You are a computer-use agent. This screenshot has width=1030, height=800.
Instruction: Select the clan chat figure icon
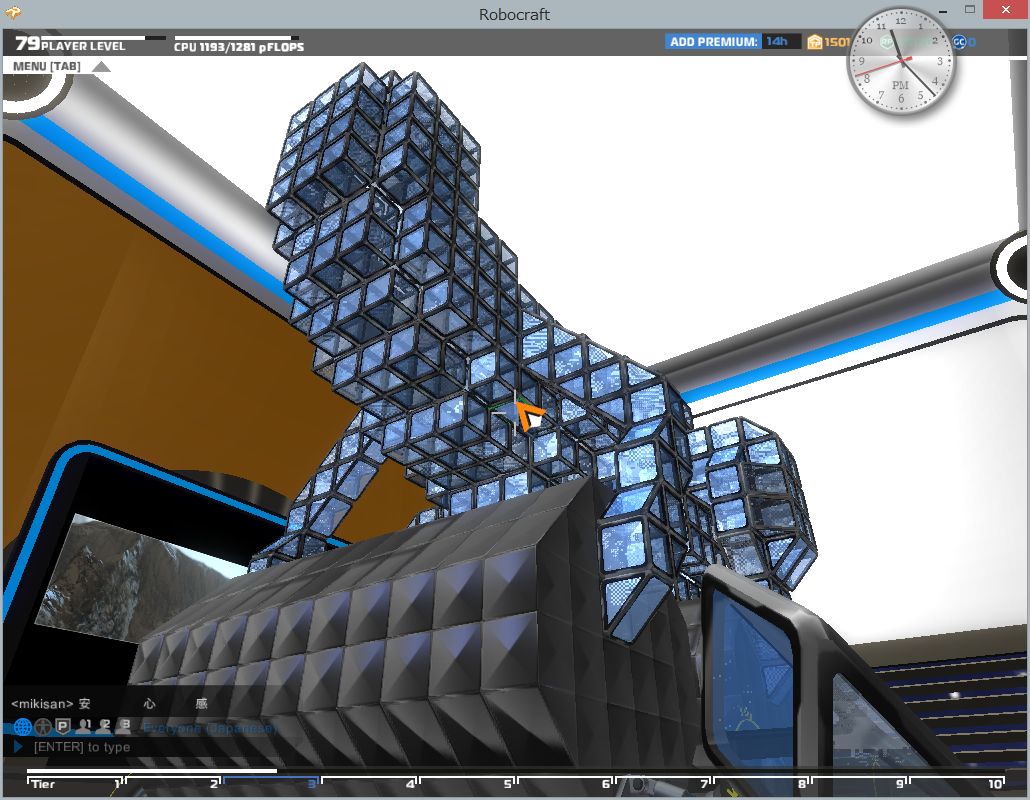(43, 727)
